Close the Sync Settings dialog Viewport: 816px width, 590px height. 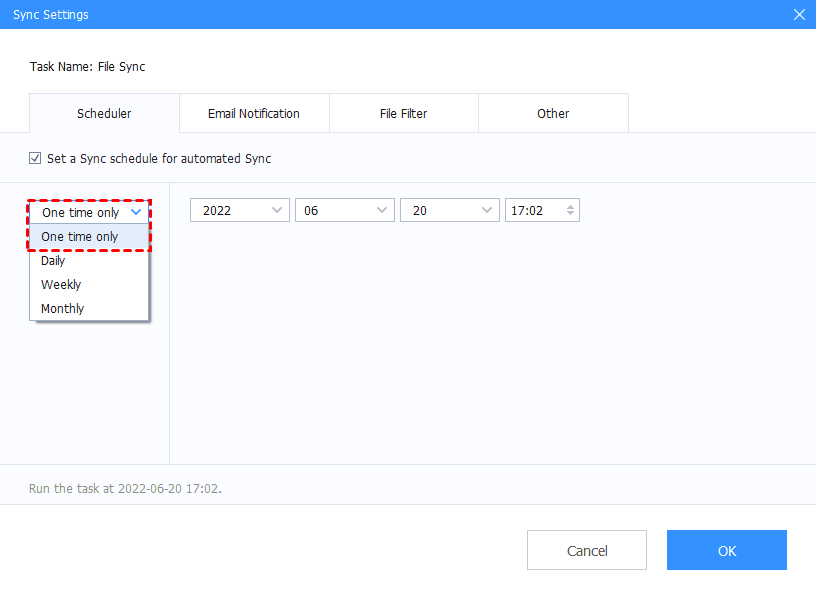point(798,14)
